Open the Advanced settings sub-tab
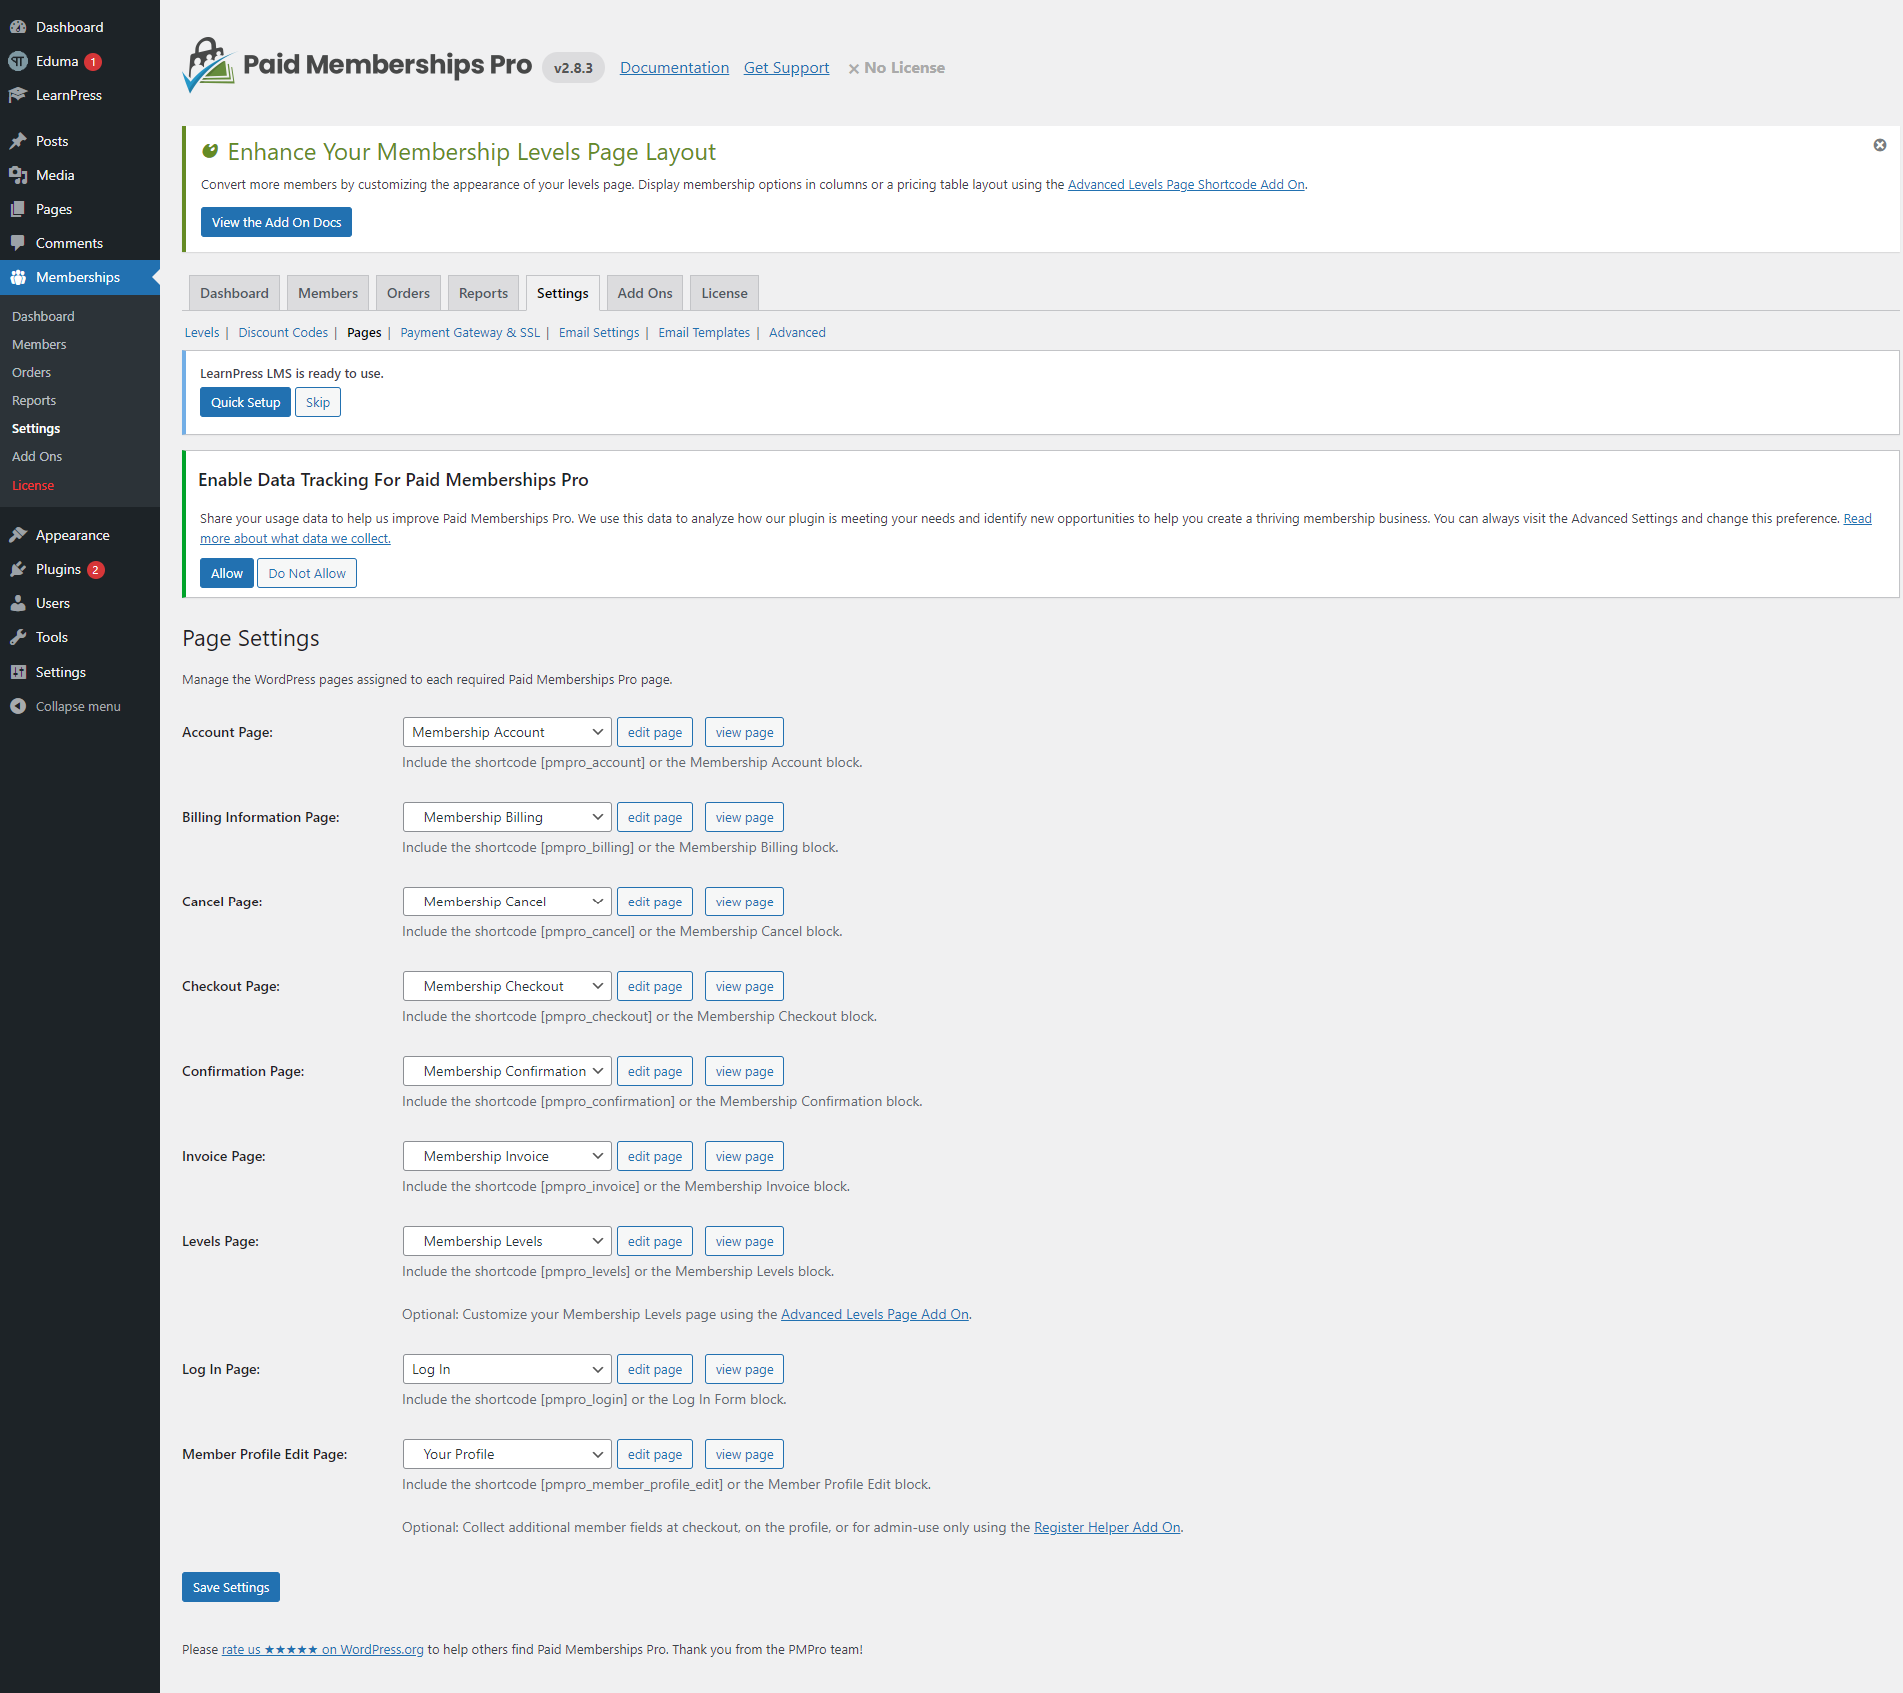1903x1693 pixels. 797,333
